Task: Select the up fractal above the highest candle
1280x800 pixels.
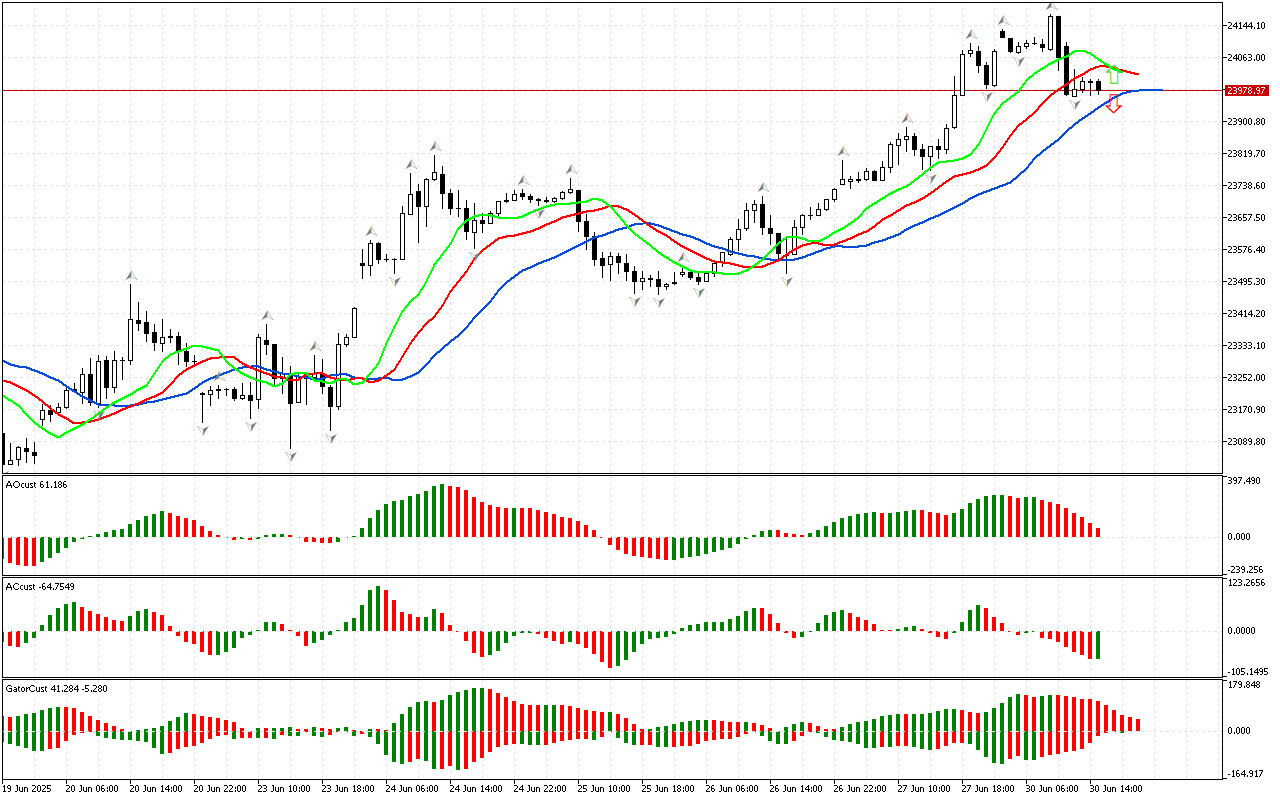Action: 1051,6
